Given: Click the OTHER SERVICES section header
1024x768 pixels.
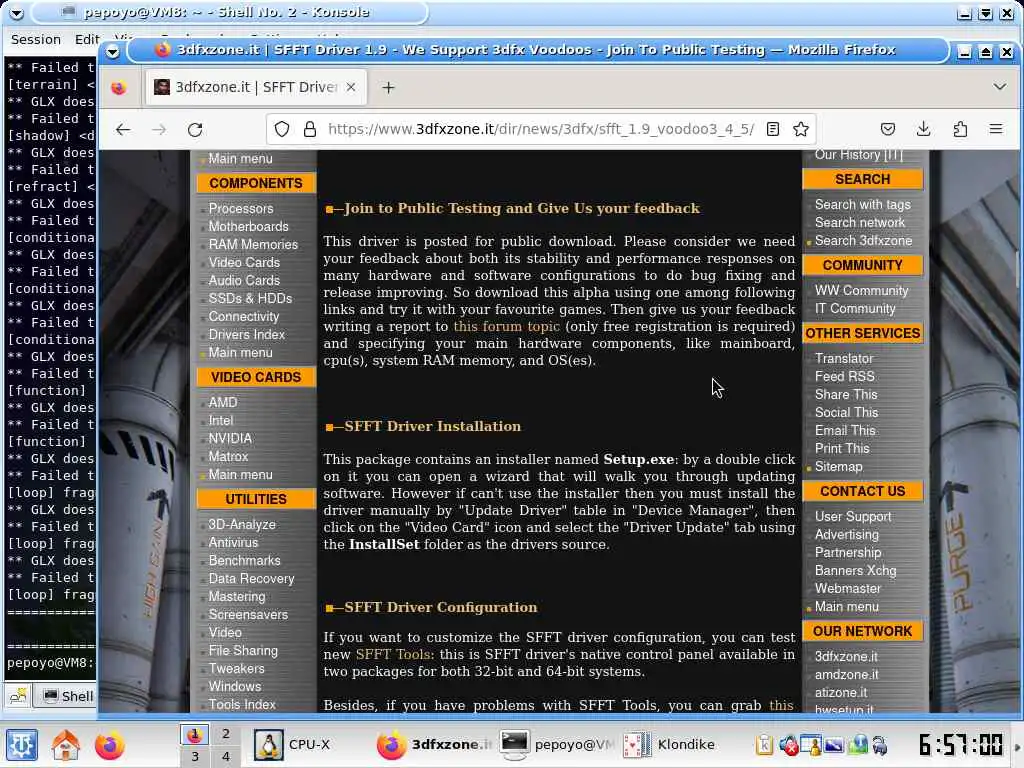Looking at the screenshot, I should tap(862, 333).
